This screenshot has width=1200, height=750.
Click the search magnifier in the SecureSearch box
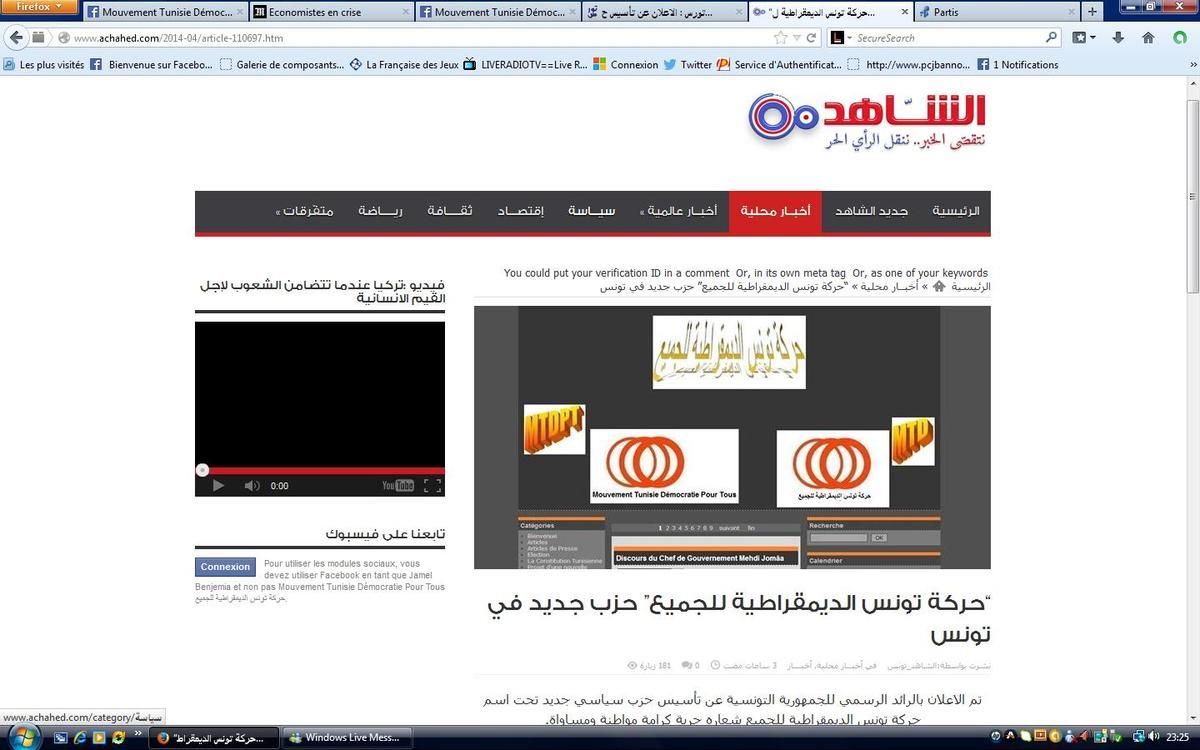(x=1051, y=38)
